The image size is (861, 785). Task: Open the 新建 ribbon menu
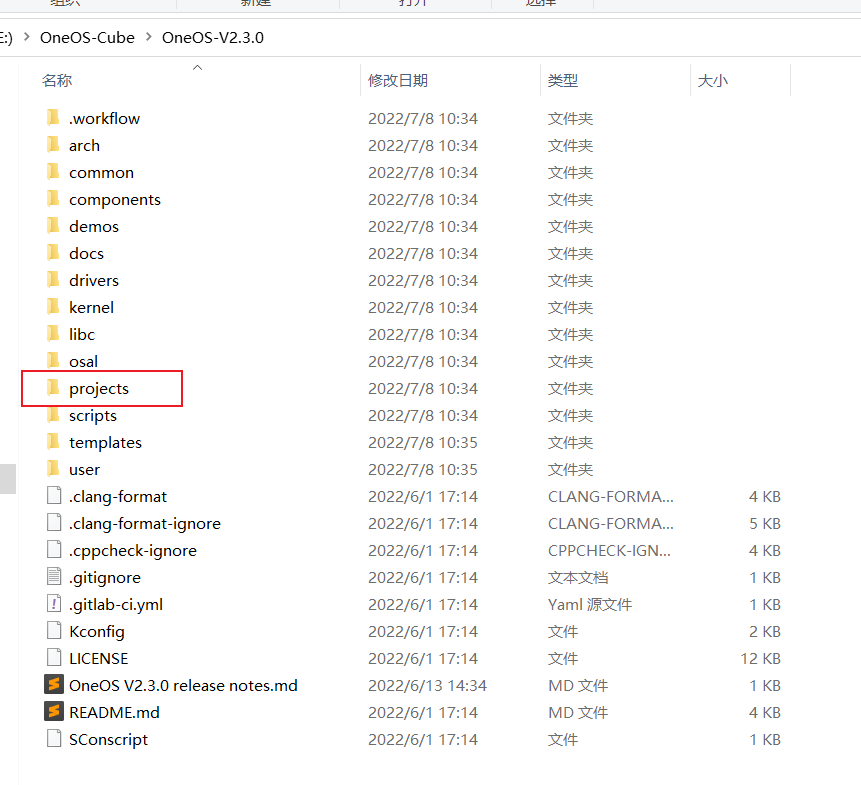pos(256,4)
